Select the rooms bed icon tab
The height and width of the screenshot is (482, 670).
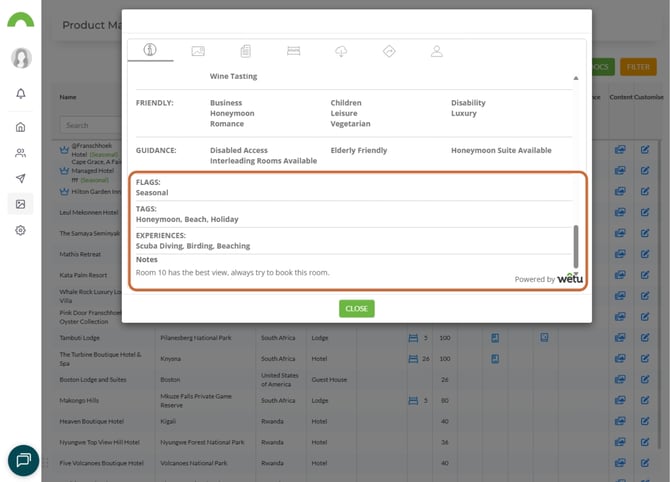tap(293, 50)
